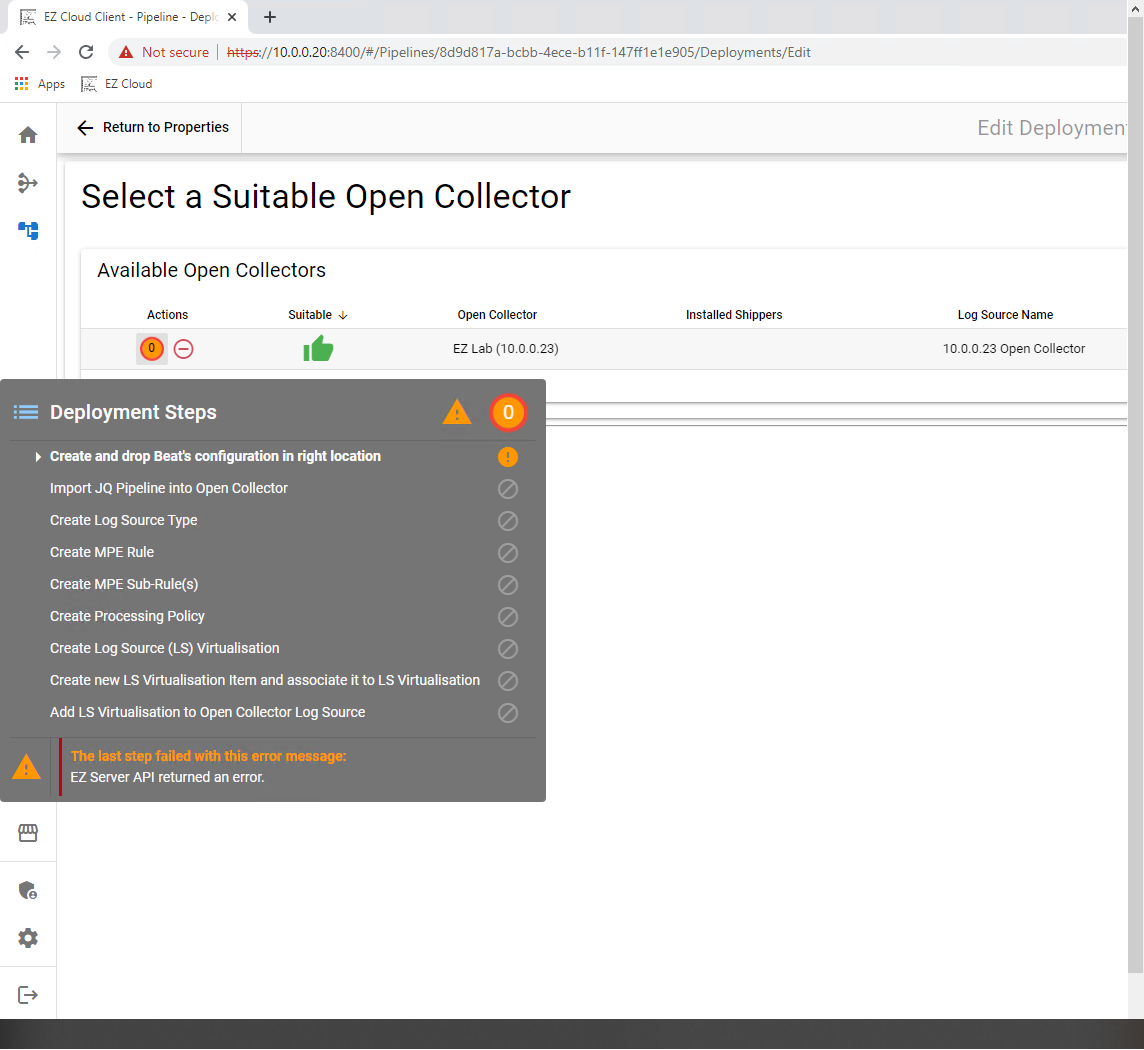The image size is (1144, 1050).
Task: Click the orange 0 action button for EZ Lab
Action: [x=152, y=349]
